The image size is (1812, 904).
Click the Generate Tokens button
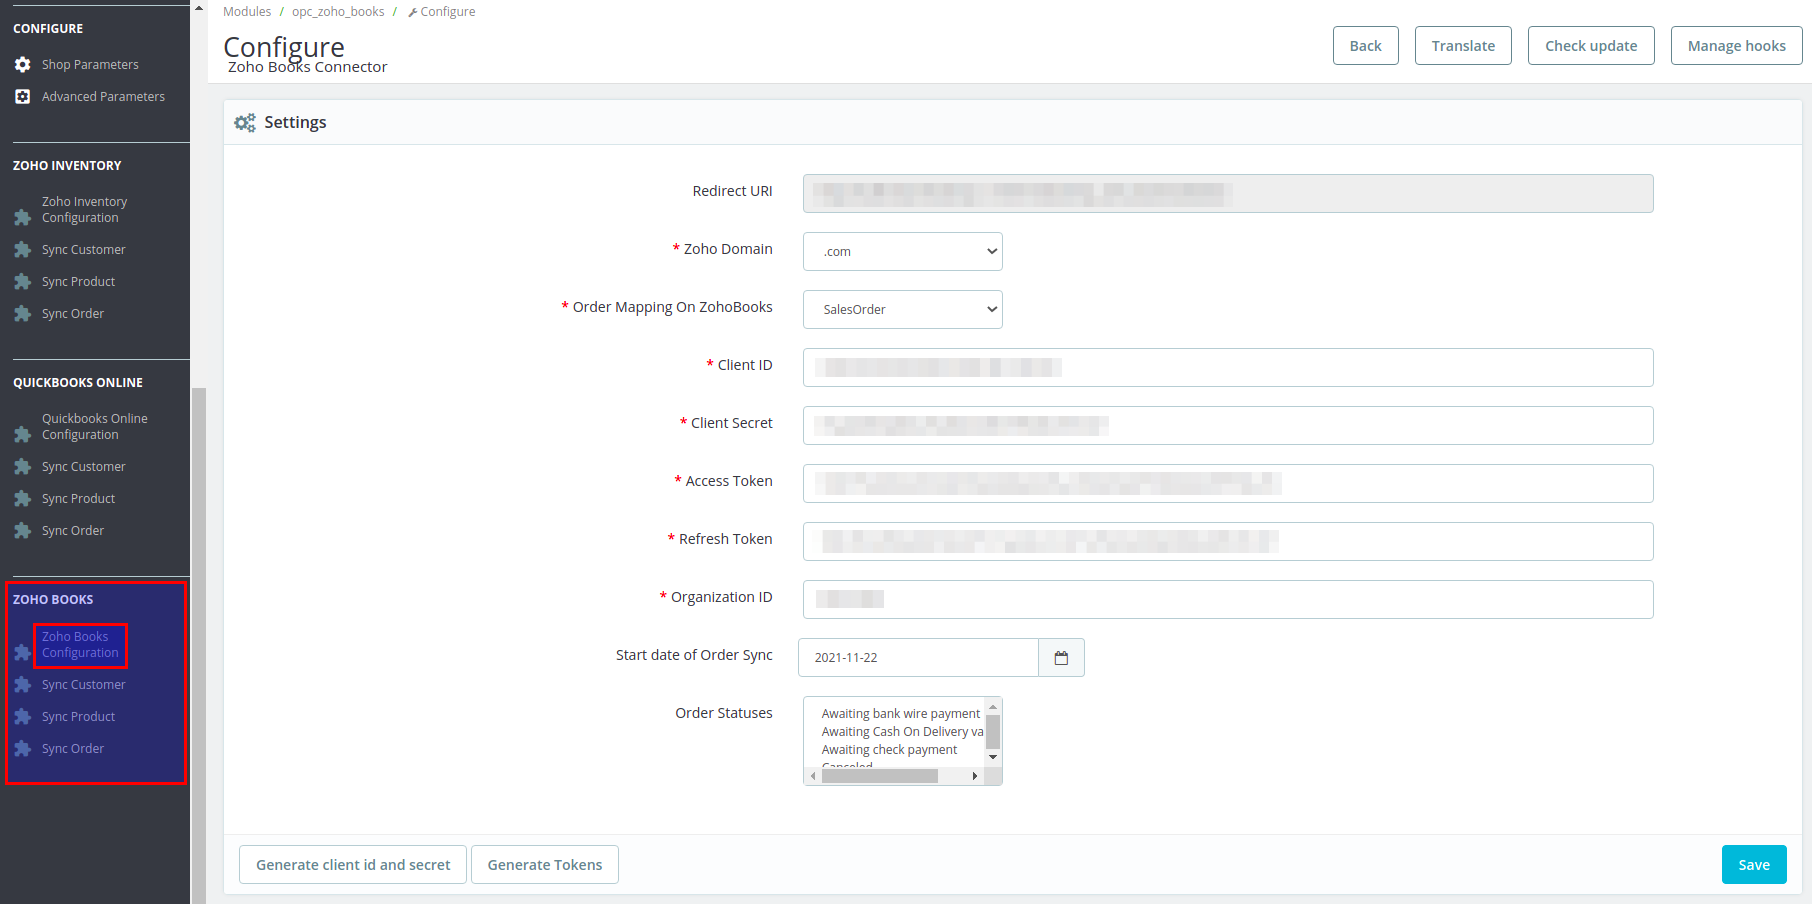[x=545, y=865]
